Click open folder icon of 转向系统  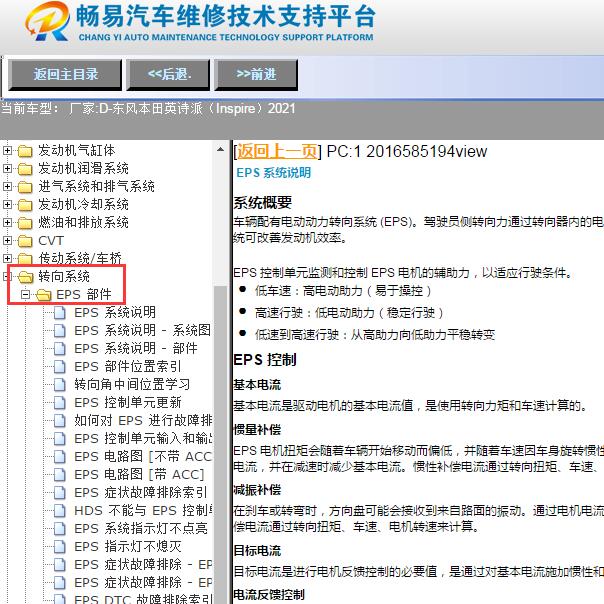(25, 277)
